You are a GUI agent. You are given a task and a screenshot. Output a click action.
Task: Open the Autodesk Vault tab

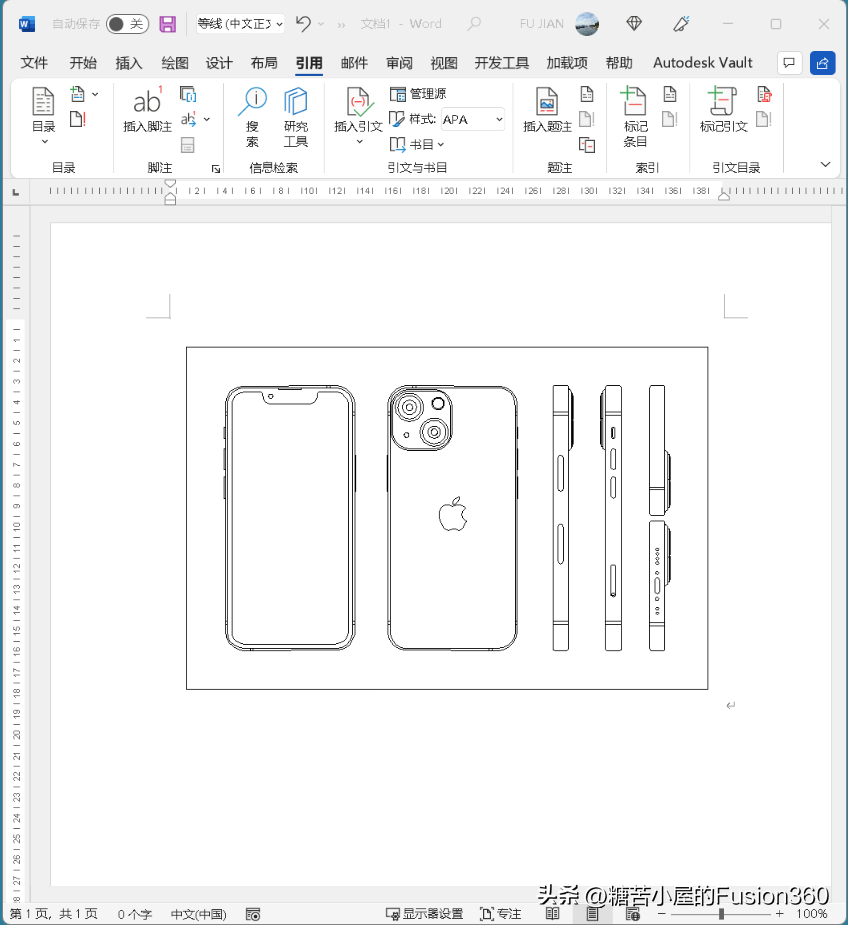(702, 63)
